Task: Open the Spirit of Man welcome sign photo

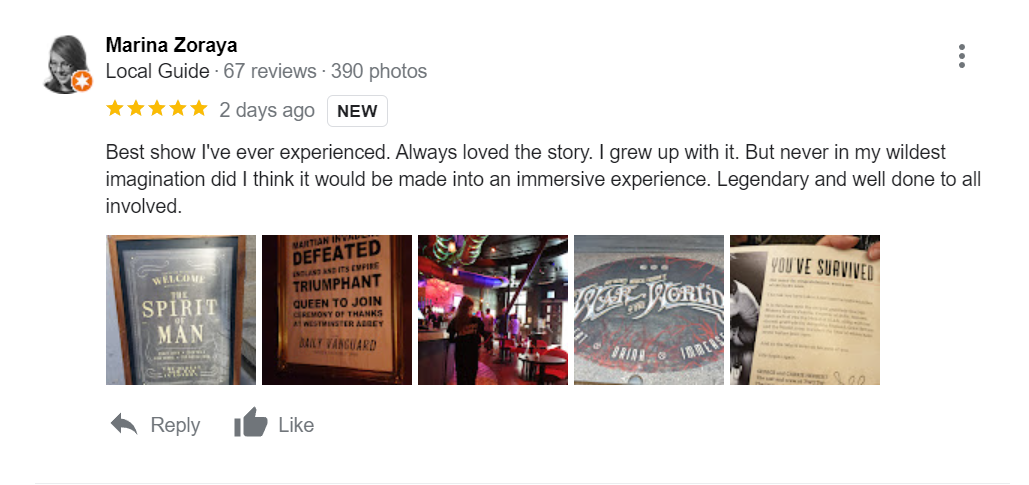Action: pos(181,310)
